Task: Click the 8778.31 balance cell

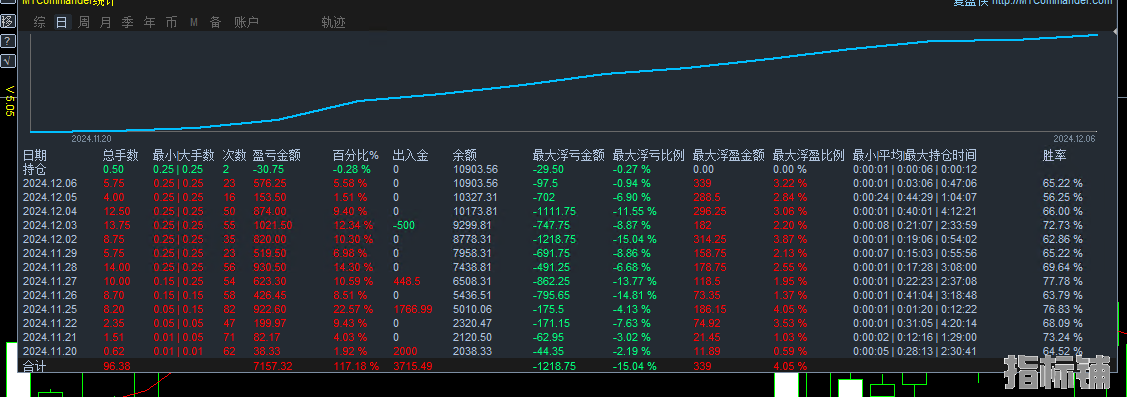Action: [472, 239]
